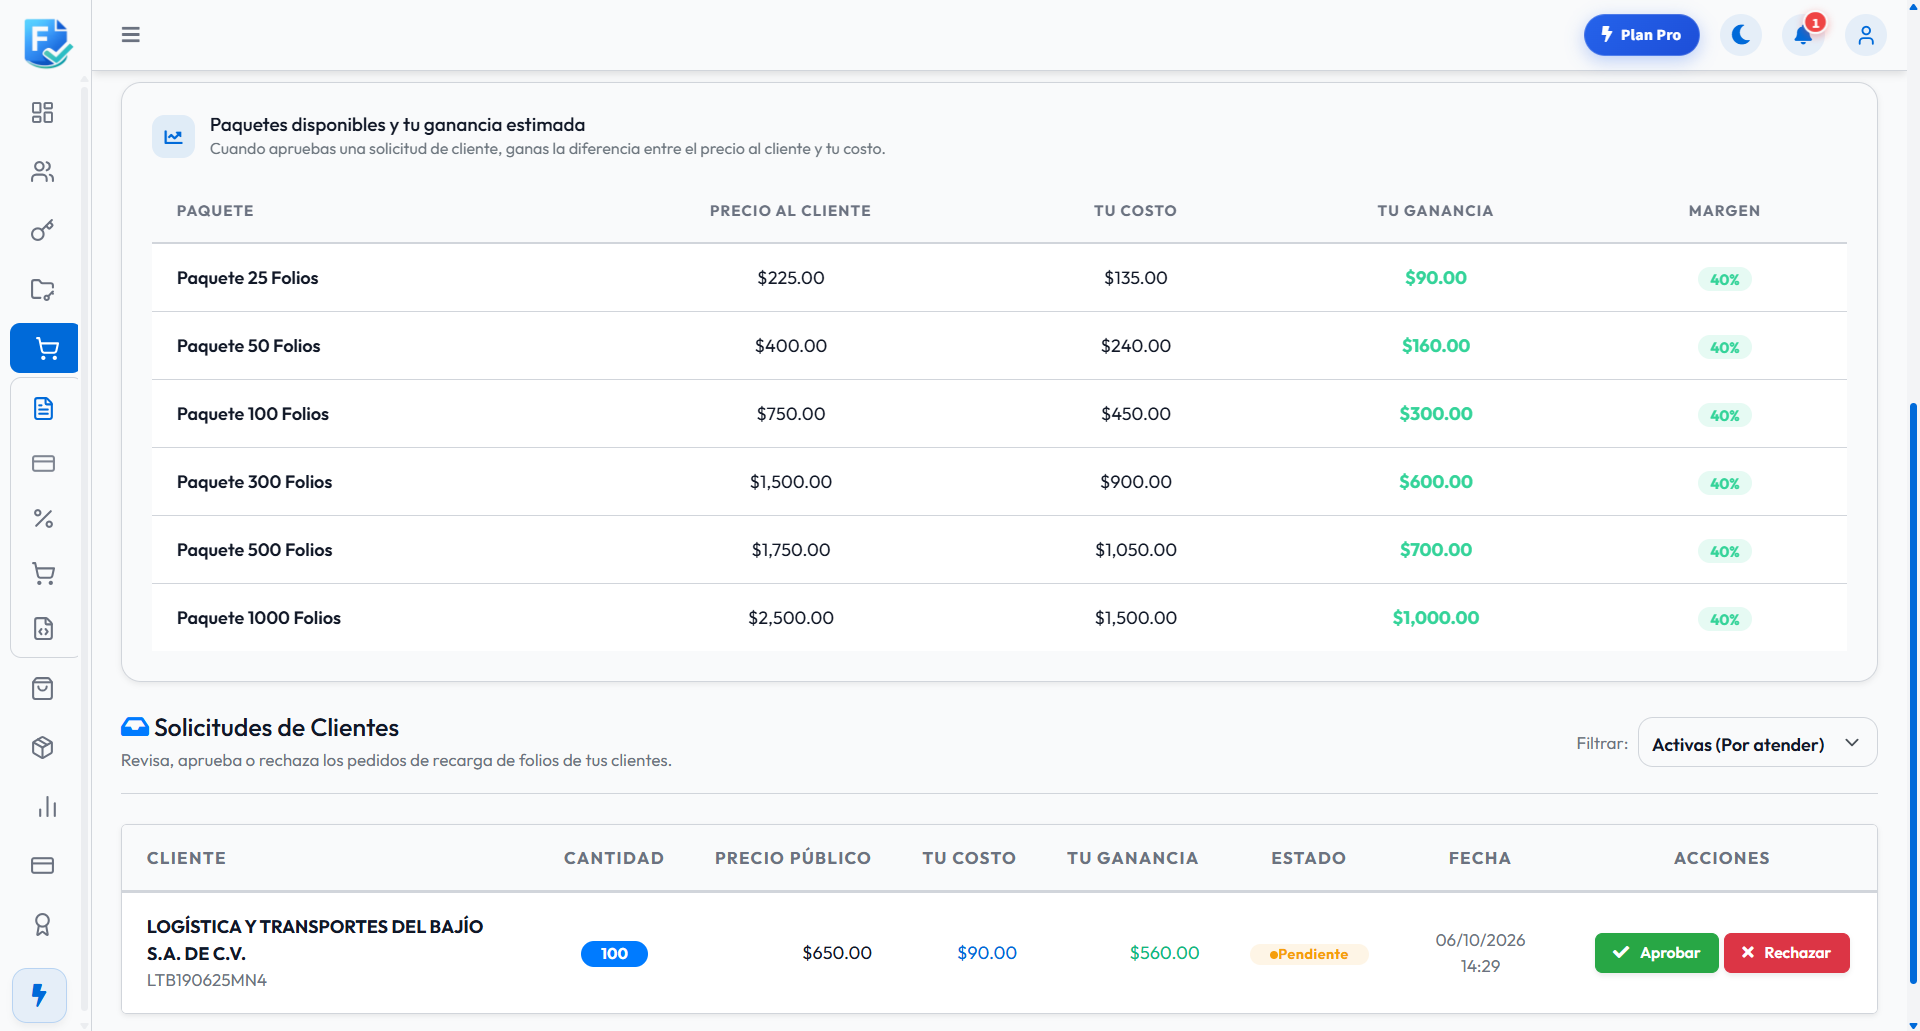Click the PRECIO AL CLIENTE column header
Screen dimensions: 1920x1031
point(790,211)
